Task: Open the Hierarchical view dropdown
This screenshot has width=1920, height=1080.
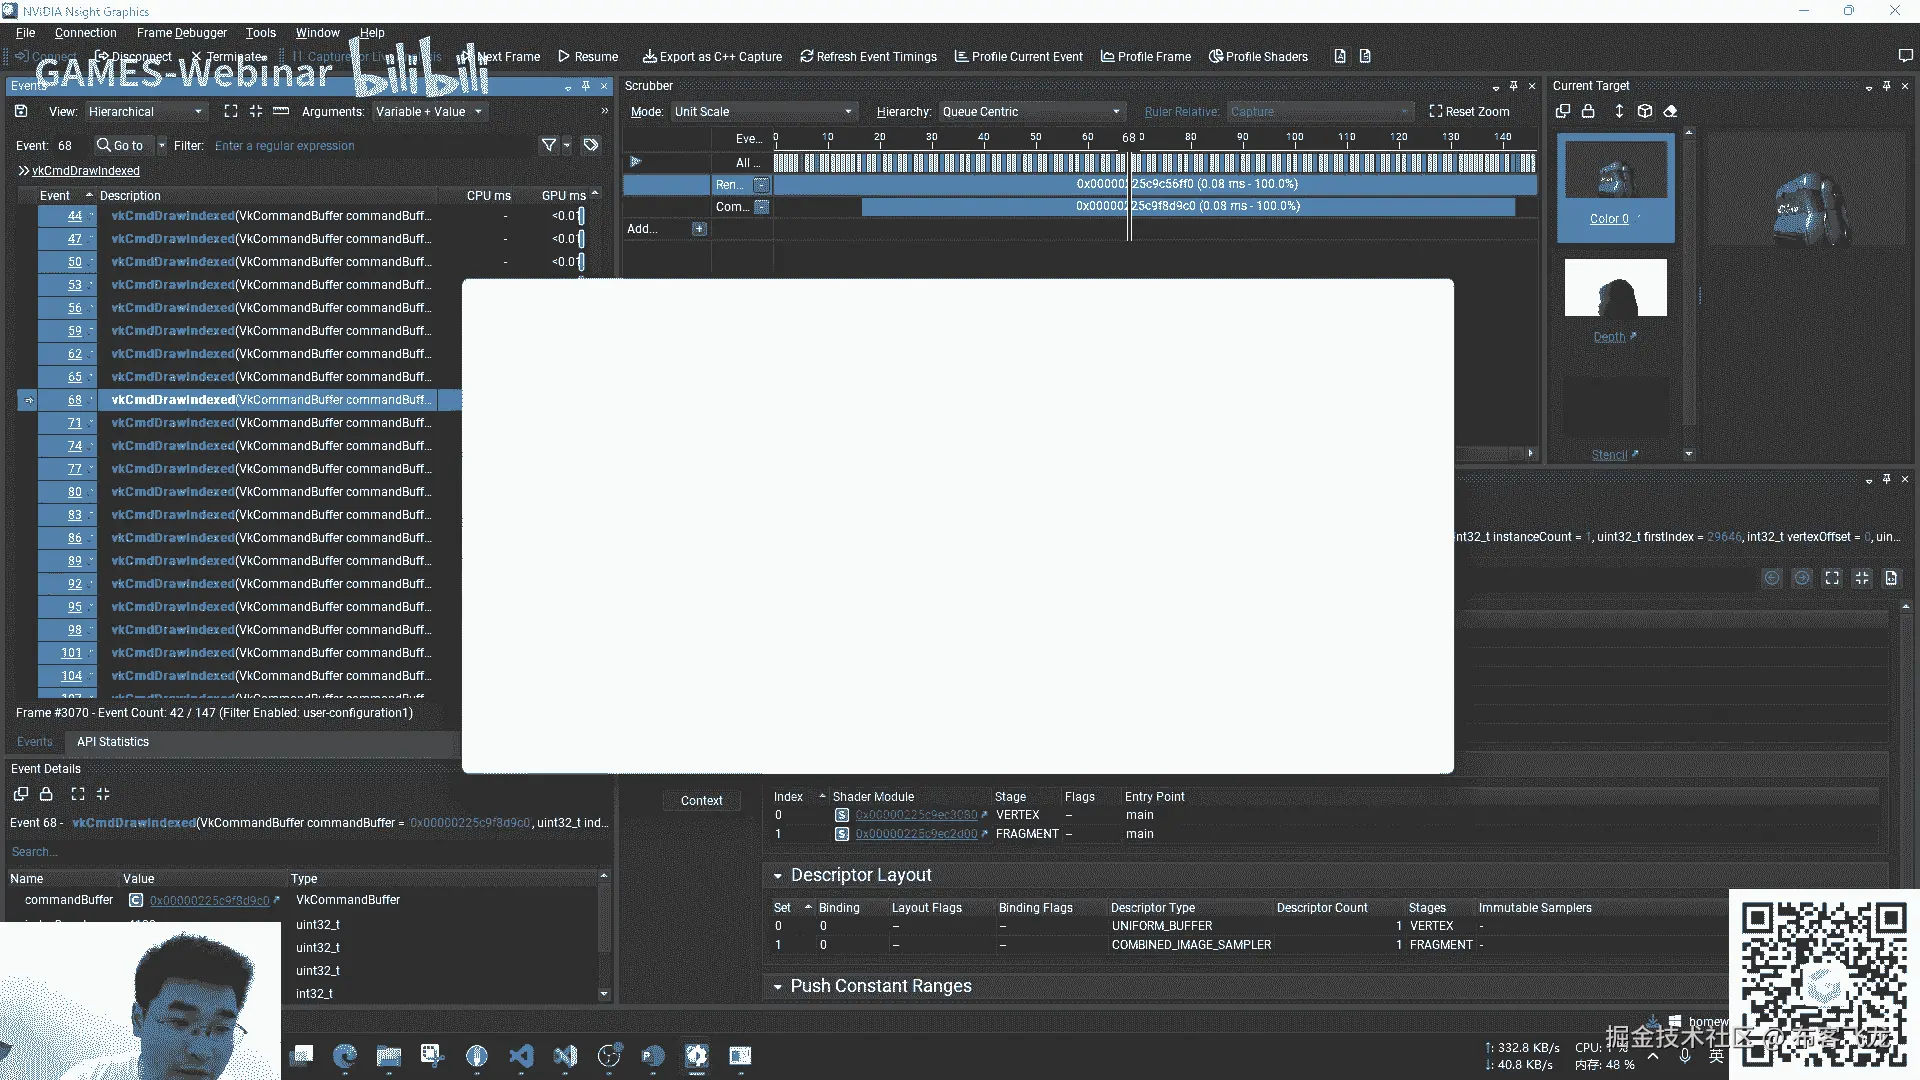Action: (x=145, y=111)
